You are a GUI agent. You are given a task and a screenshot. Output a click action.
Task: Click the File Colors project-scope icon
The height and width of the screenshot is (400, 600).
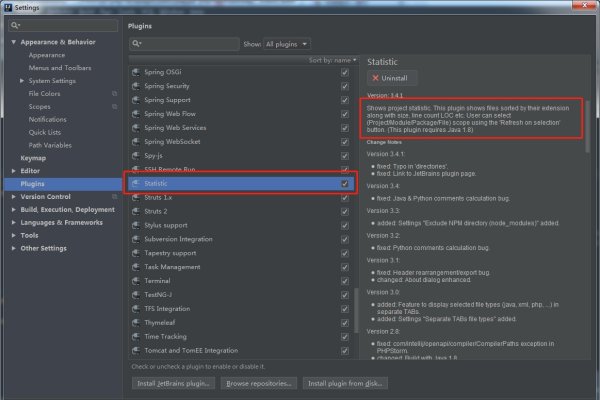114,93
